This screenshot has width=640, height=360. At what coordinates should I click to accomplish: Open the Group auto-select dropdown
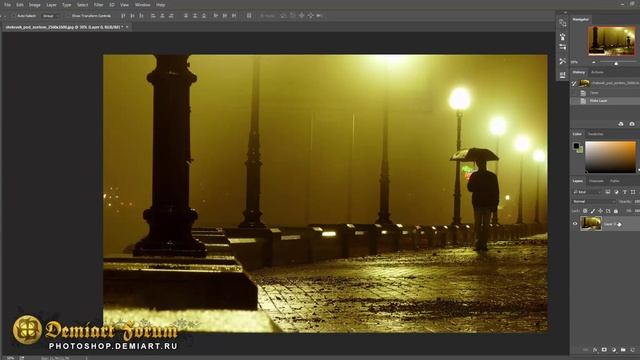[x=51, y=16]
